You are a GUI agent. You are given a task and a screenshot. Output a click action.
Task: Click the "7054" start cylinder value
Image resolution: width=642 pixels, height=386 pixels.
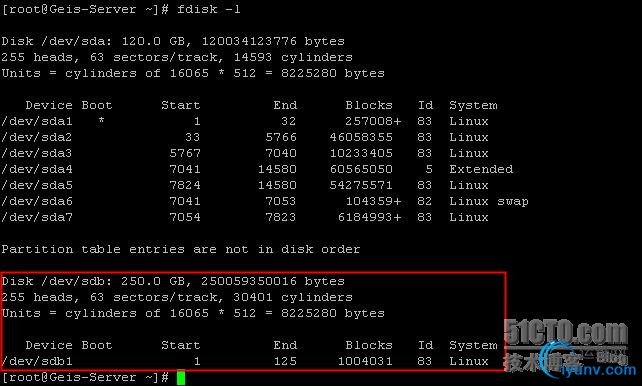[x=185, y=217]
